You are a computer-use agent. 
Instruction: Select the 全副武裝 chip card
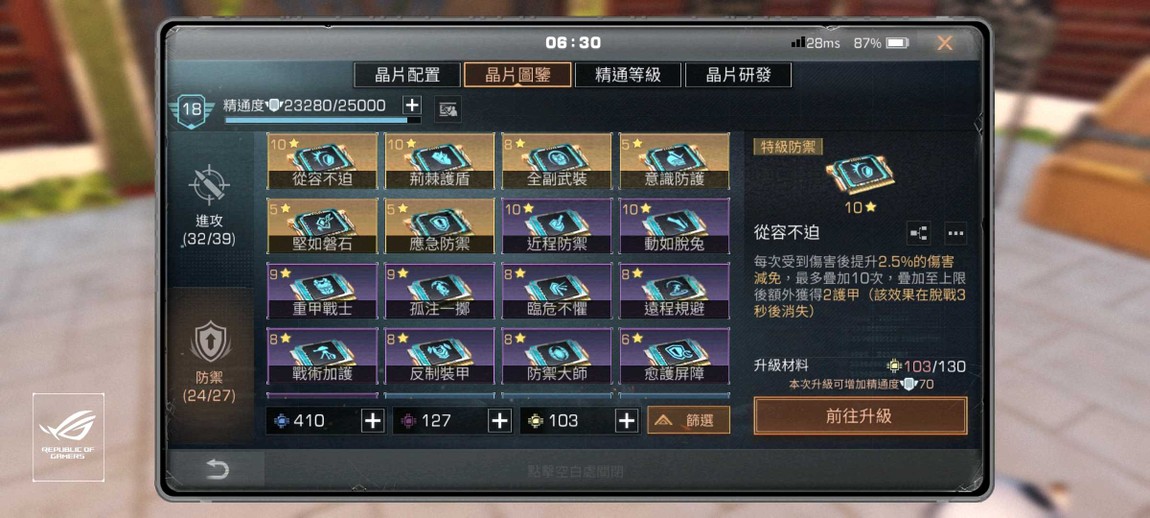(x=557, y=161)
